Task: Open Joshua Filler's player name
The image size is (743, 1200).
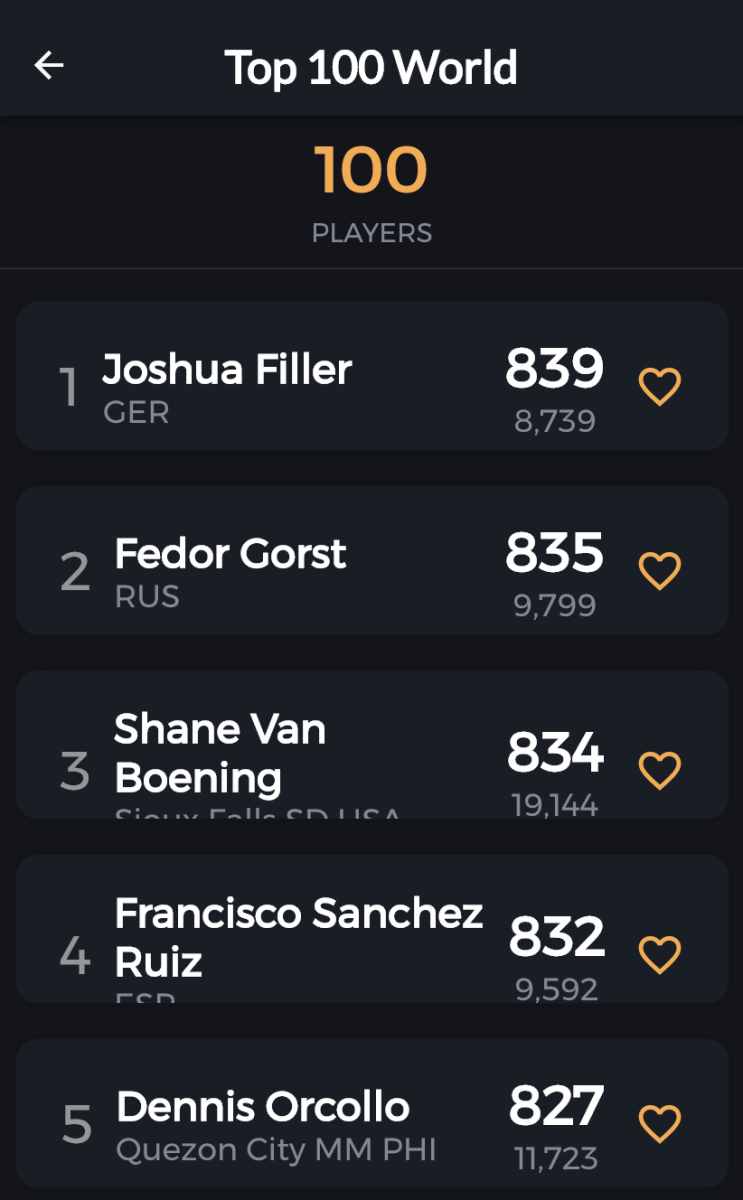Action: 227,369
